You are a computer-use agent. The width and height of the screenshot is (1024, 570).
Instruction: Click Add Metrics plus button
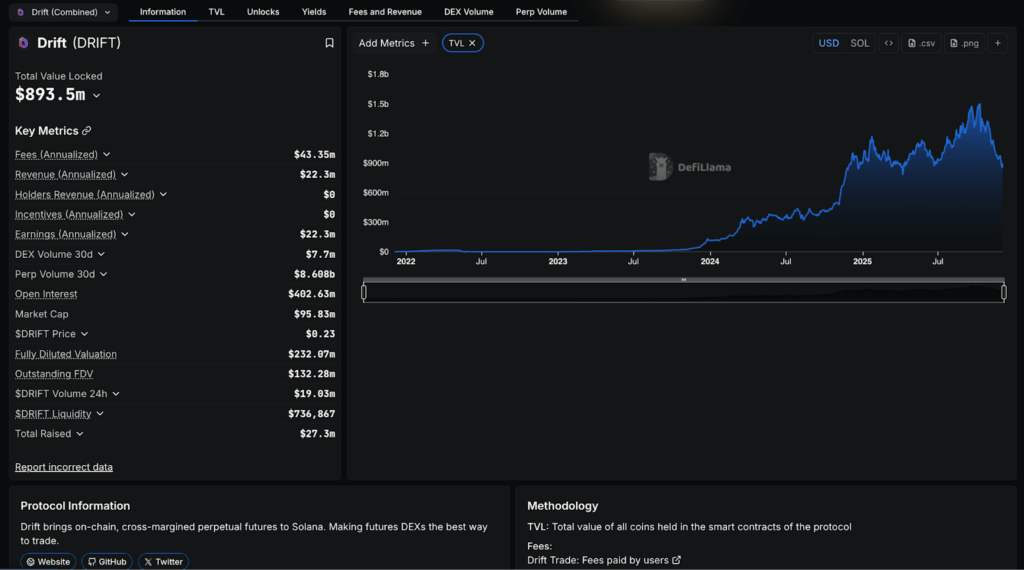426,43
